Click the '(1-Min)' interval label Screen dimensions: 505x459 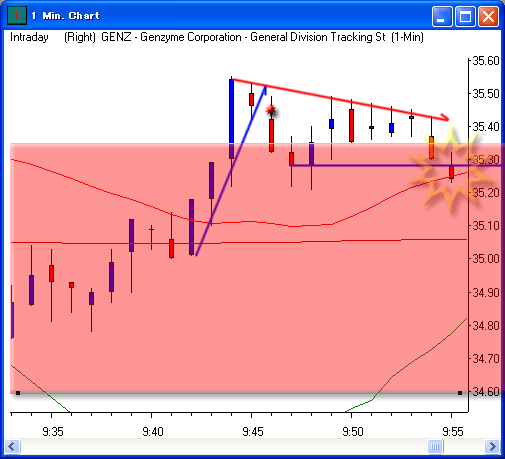[x=407, y=37]
